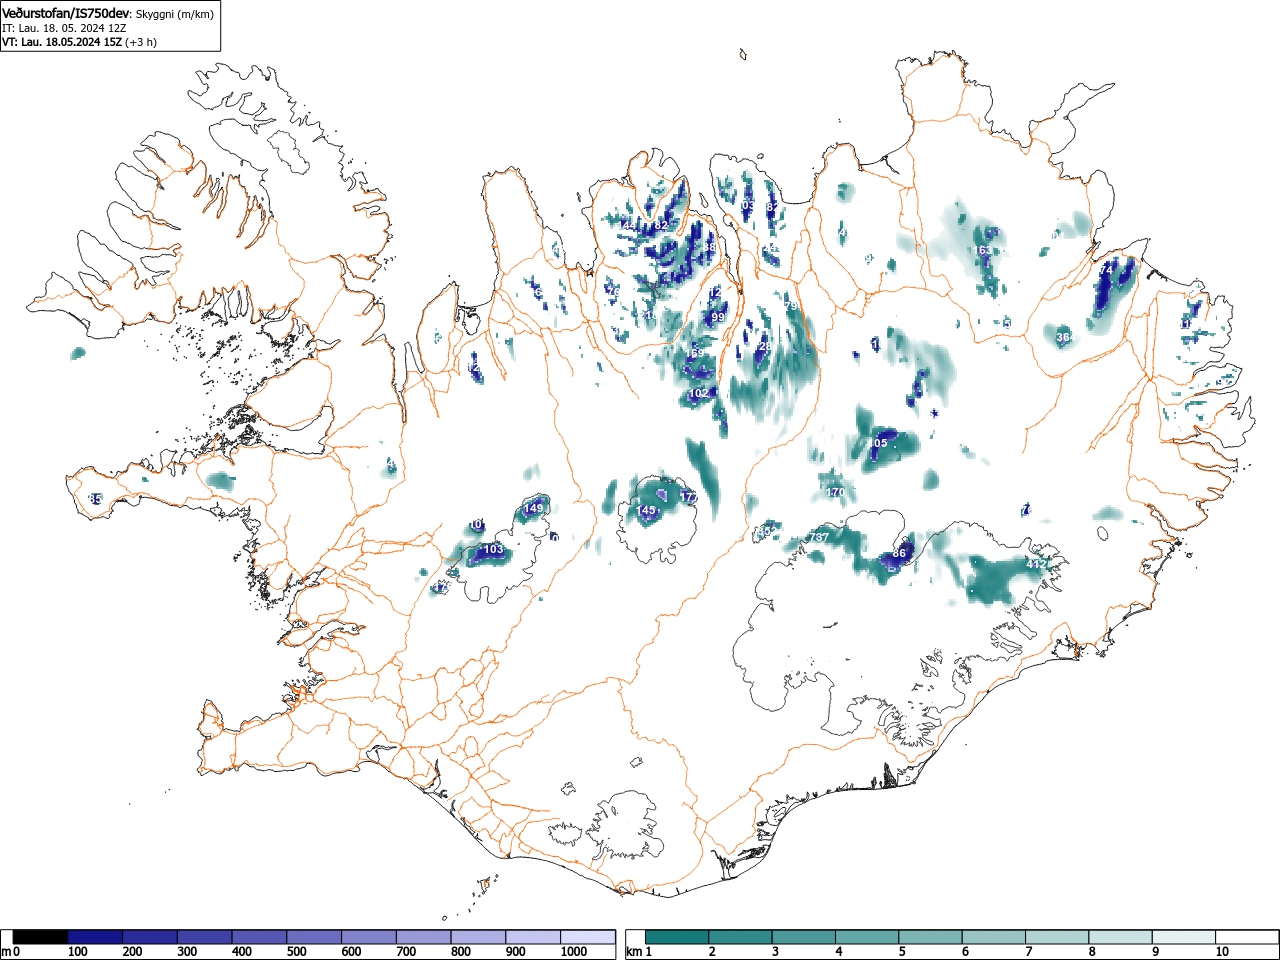This screenshot has height=960, width=1280.
Task: Click the '170' visibility value on map
Action: point(836,492)
